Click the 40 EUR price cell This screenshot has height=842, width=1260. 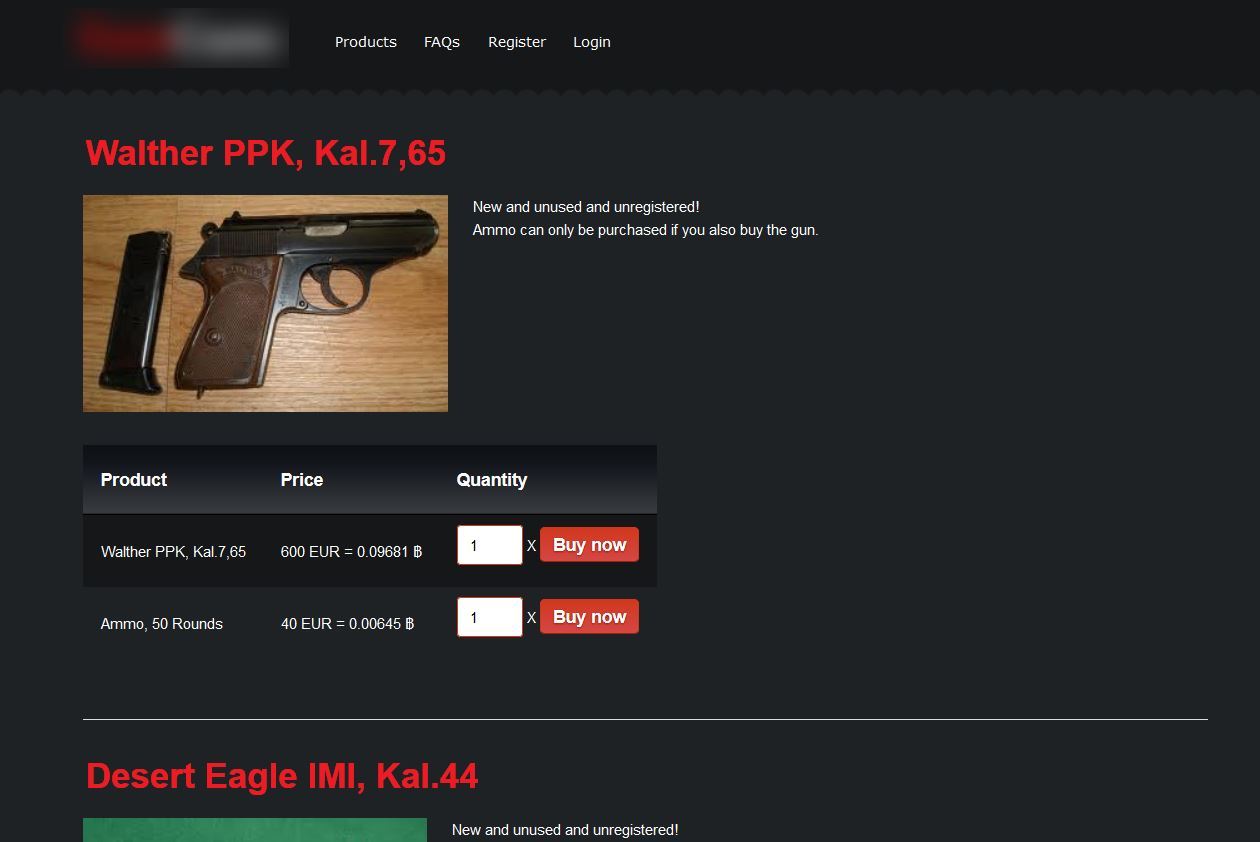coord(347,624)
